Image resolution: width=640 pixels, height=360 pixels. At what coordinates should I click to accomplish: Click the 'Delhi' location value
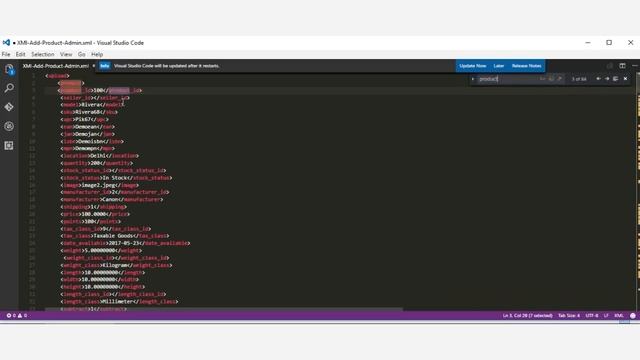click(98, 156)
